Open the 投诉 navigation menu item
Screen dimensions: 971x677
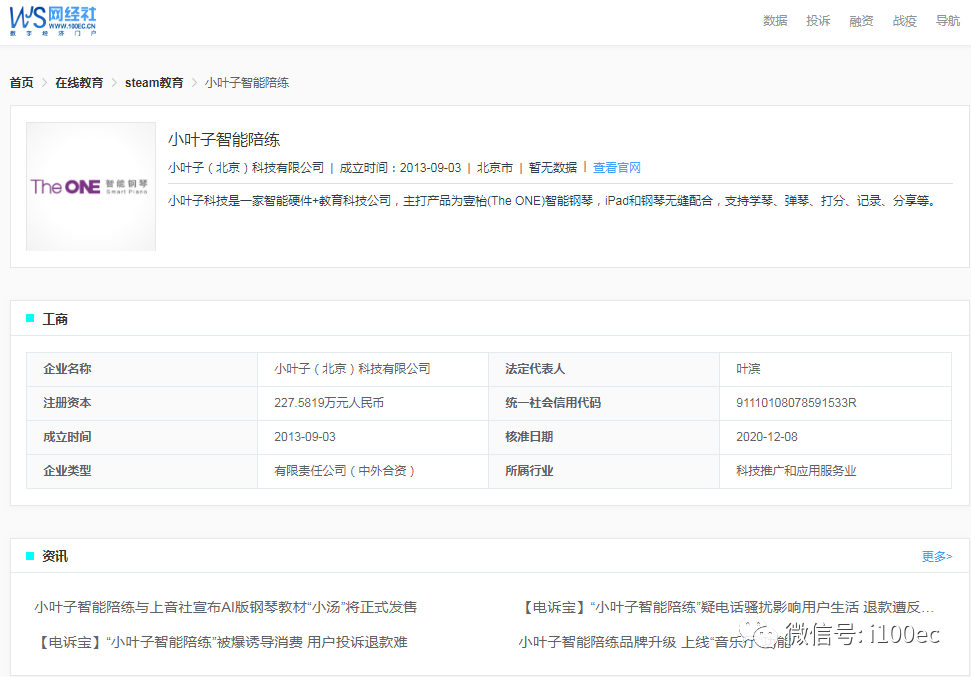pos(818,21)
